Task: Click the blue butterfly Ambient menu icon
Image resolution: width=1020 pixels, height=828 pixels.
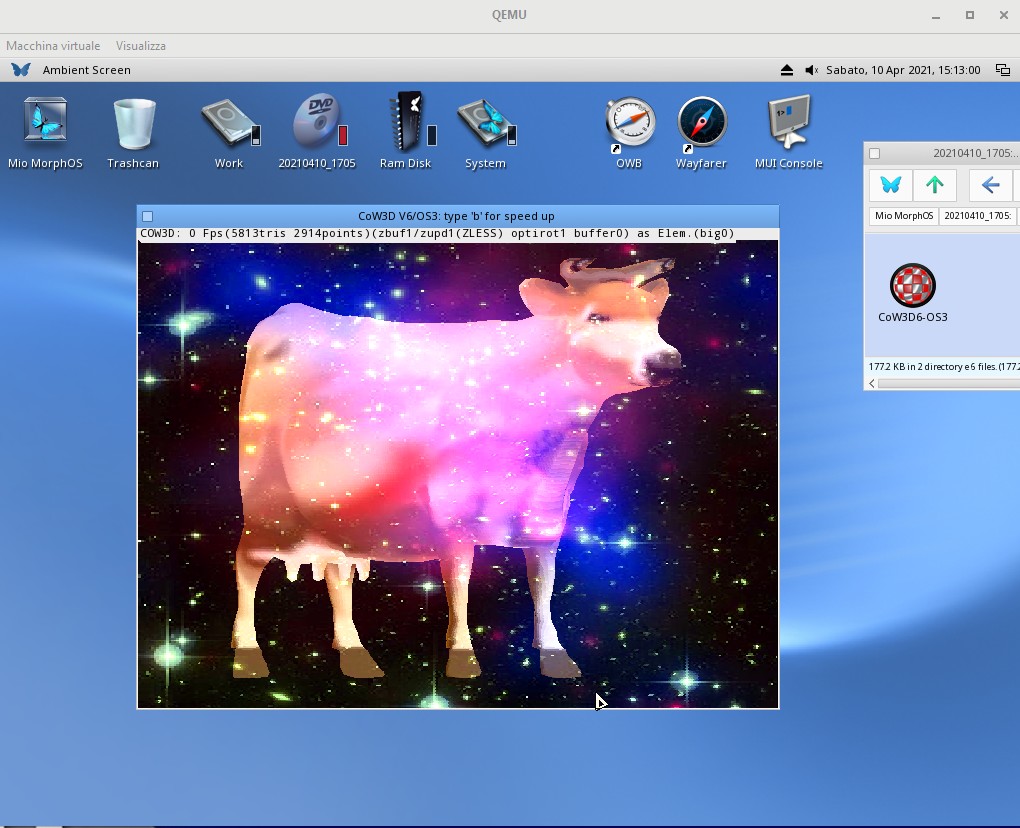Action: [21, 70]
